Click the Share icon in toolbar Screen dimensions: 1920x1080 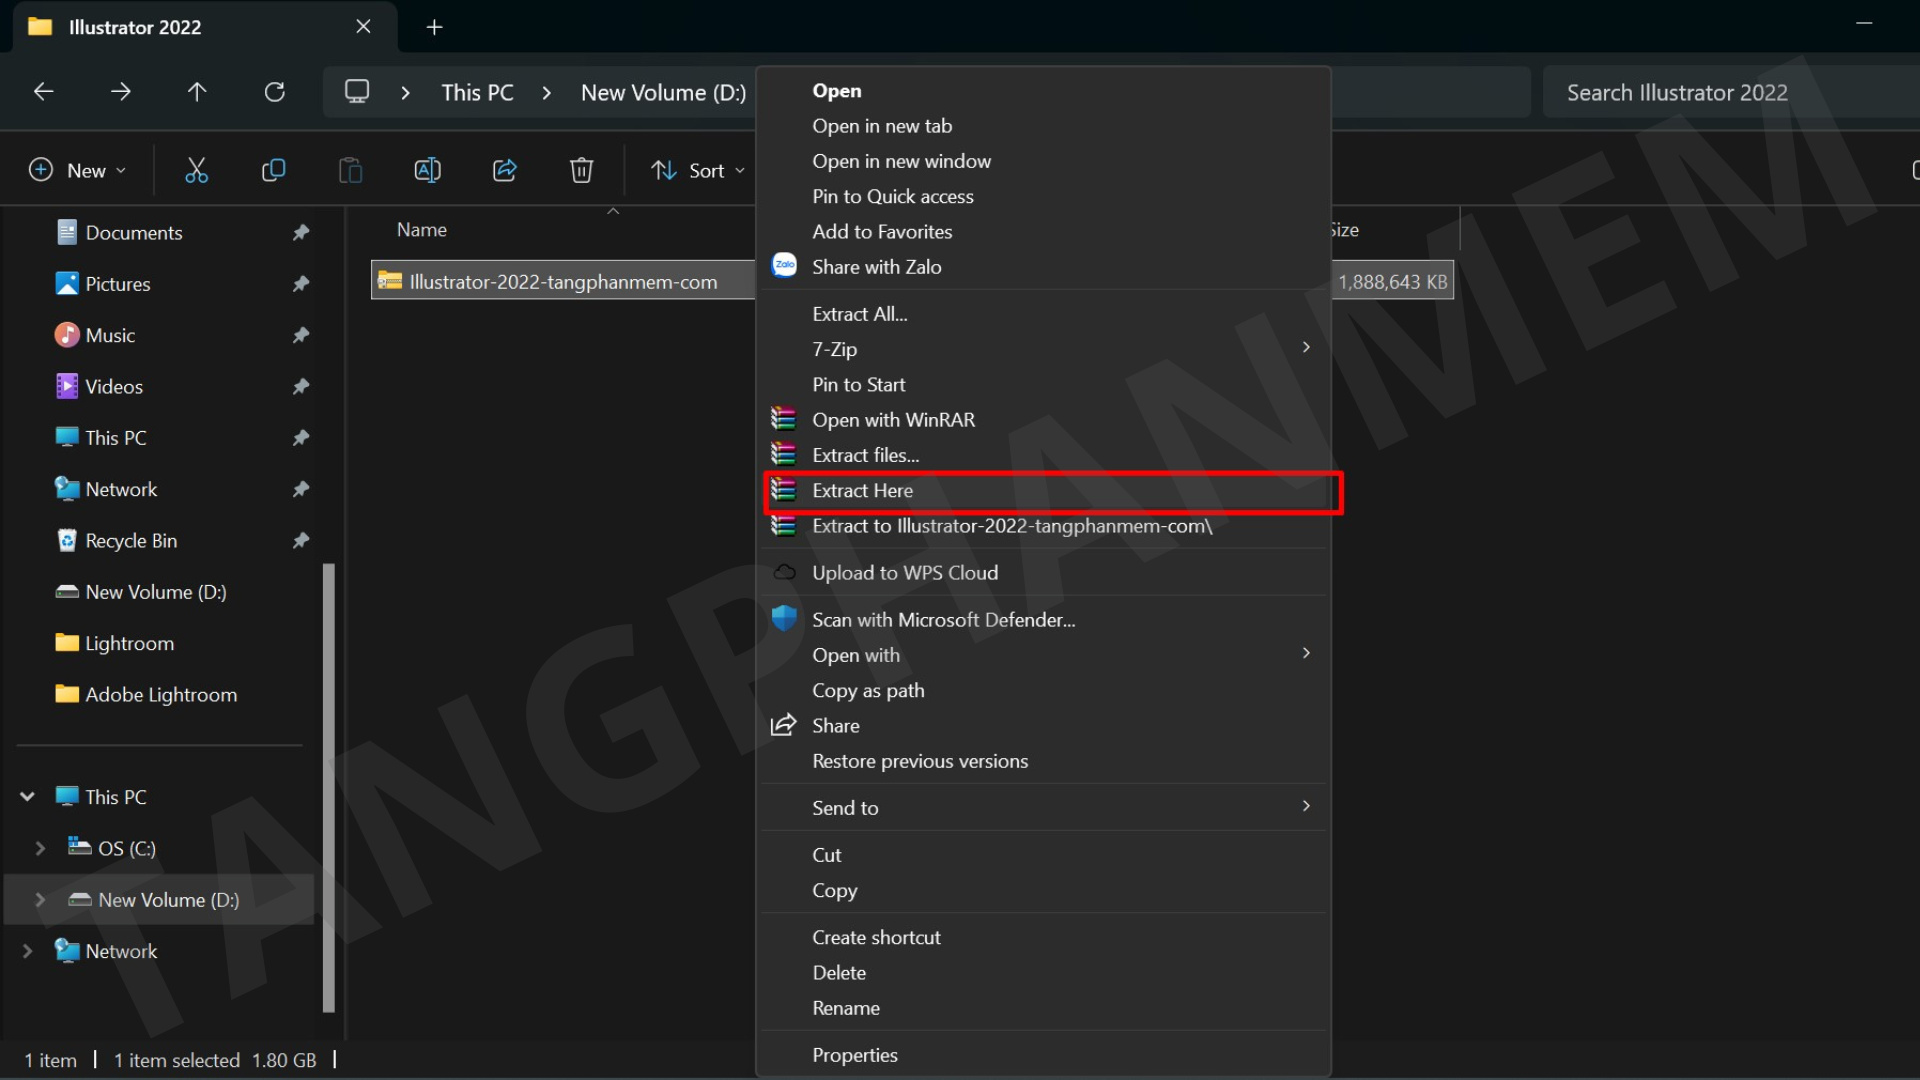(x=505, y=171)
